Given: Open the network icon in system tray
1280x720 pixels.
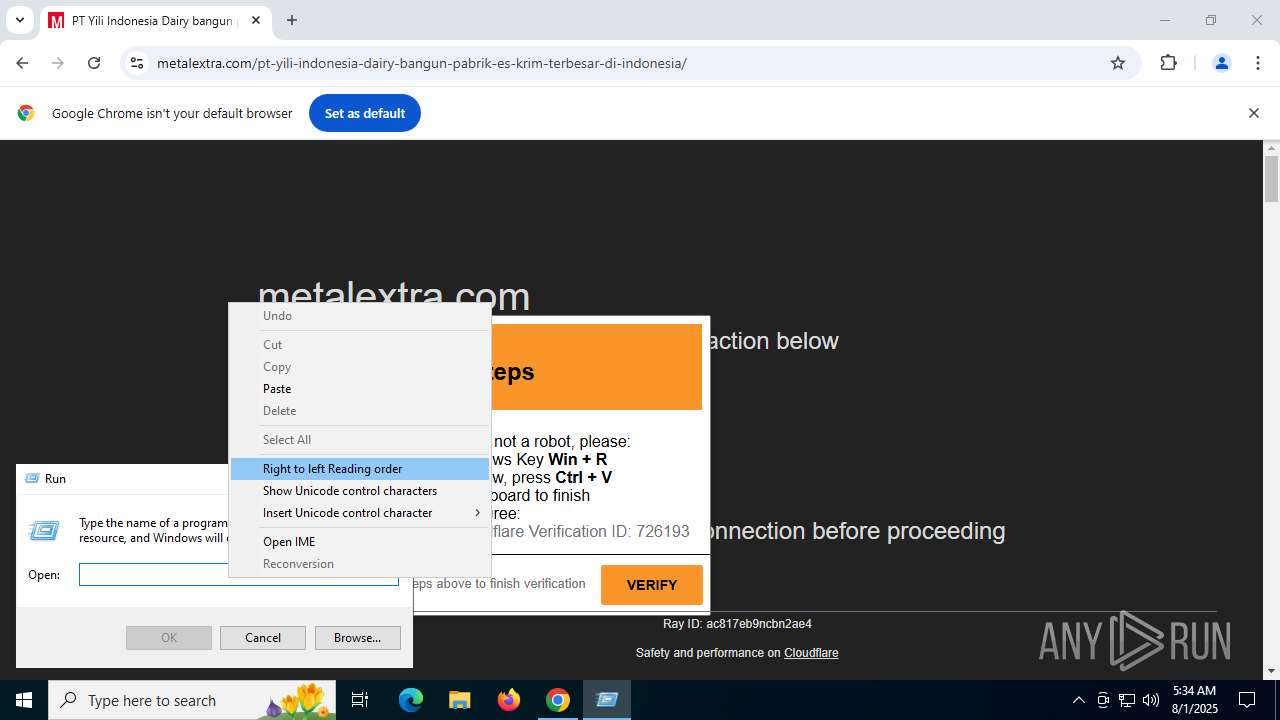Looking at the screenshot, I should (1127, 700).
